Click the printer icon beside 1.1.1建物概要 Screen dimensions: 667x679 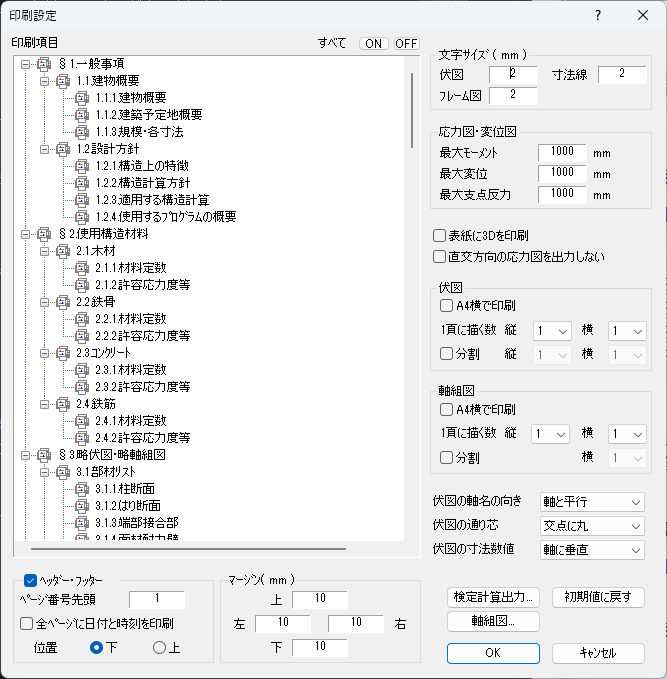82,98
